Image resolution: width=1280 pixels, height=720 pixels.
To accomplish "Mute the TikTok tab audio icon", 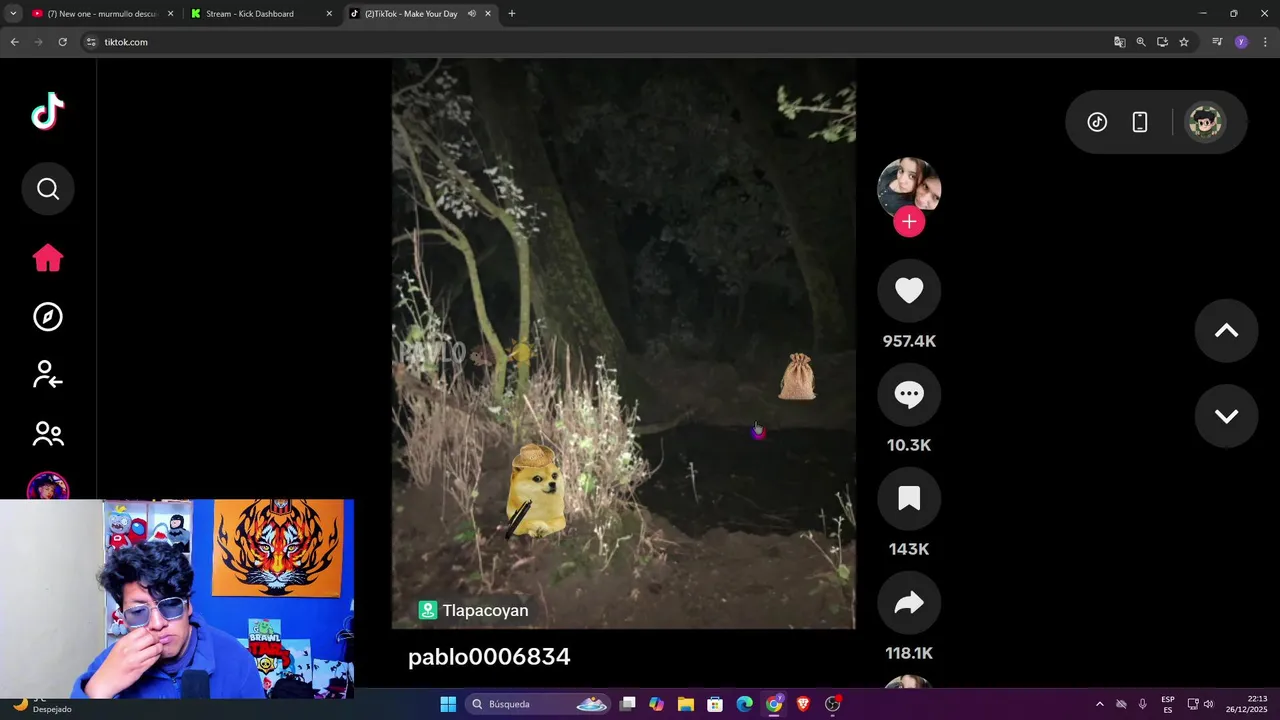I will click(471, 14).
